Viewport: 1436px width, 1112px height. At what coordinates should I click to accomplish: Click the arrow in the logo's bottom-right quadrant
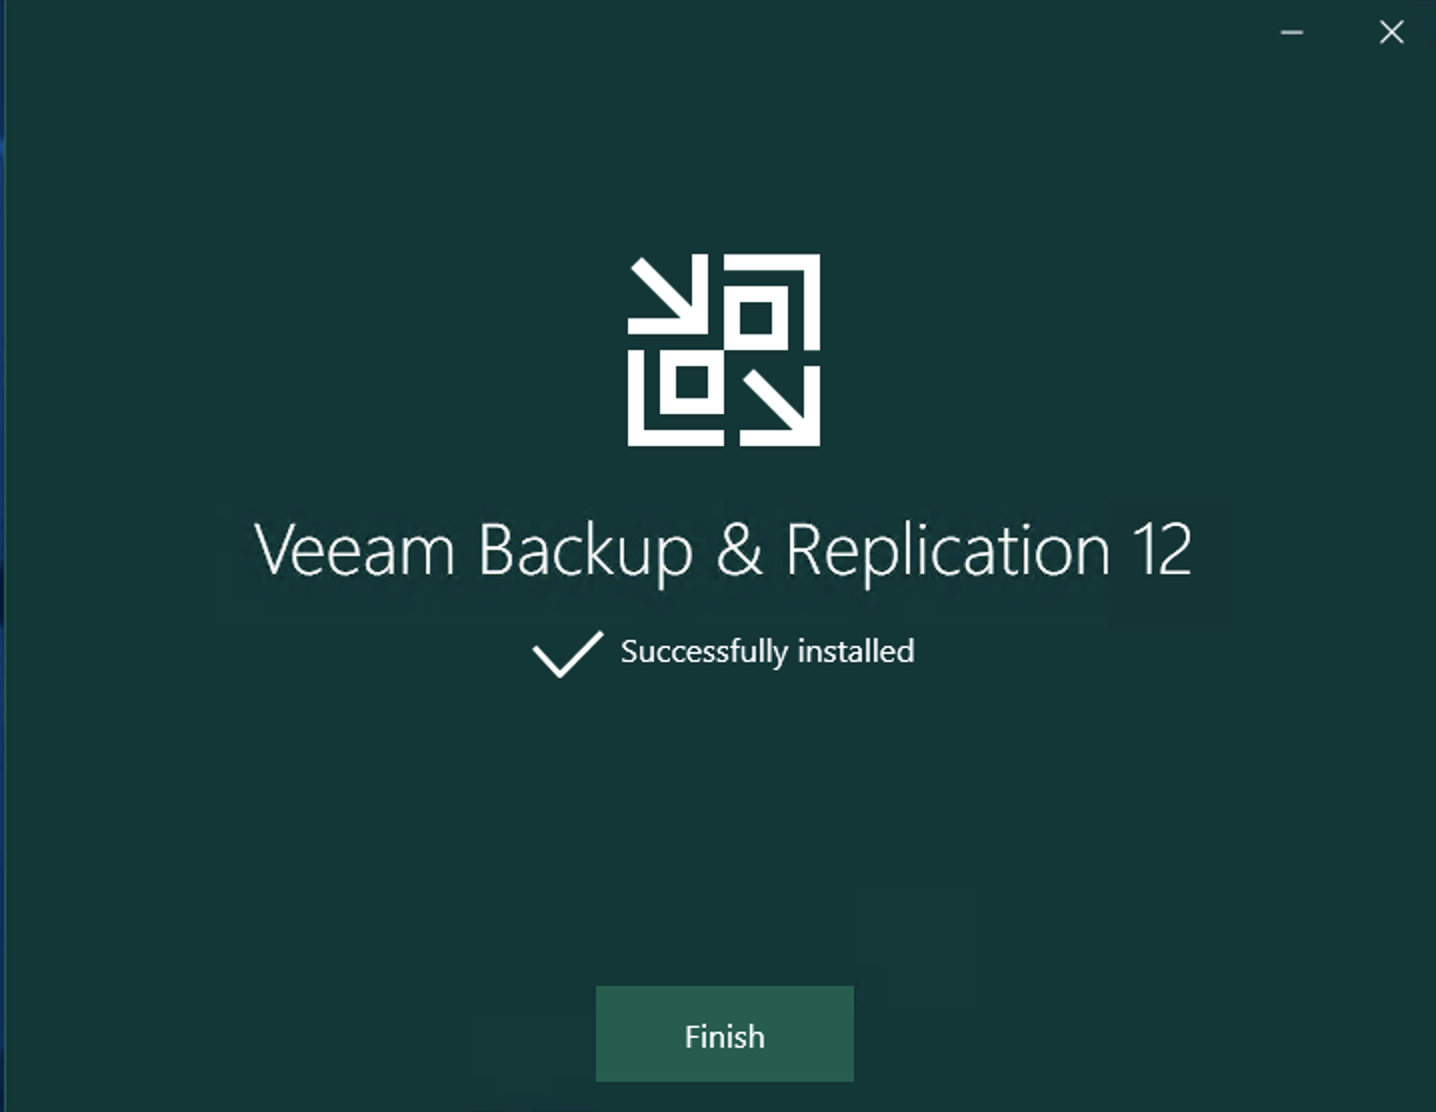pos(780,406)
